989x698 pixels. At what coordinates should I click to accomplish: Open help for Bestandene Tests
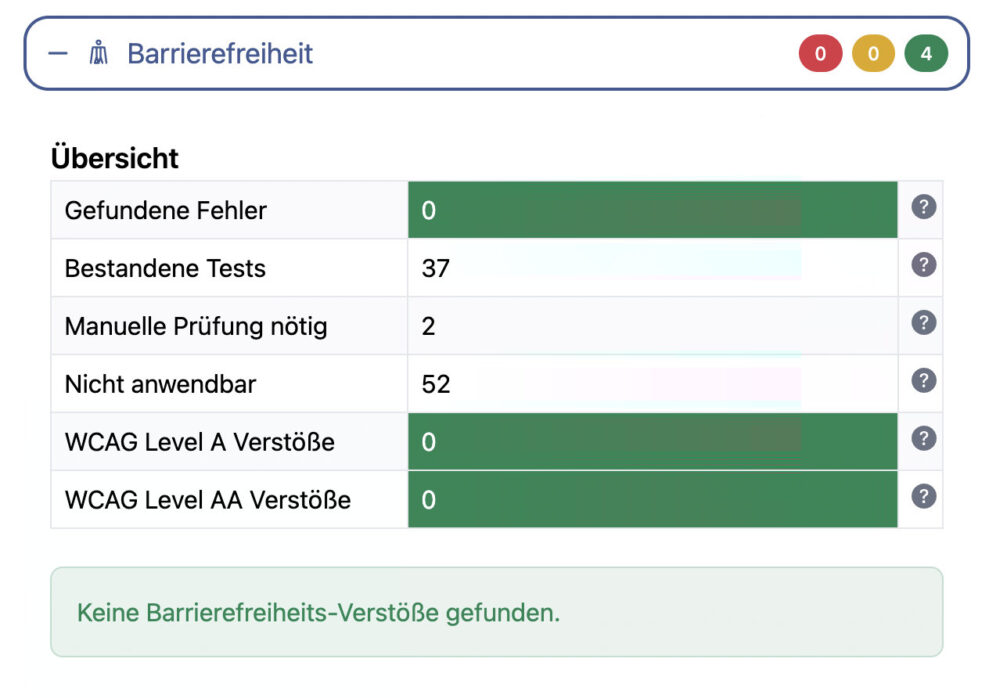922,265
